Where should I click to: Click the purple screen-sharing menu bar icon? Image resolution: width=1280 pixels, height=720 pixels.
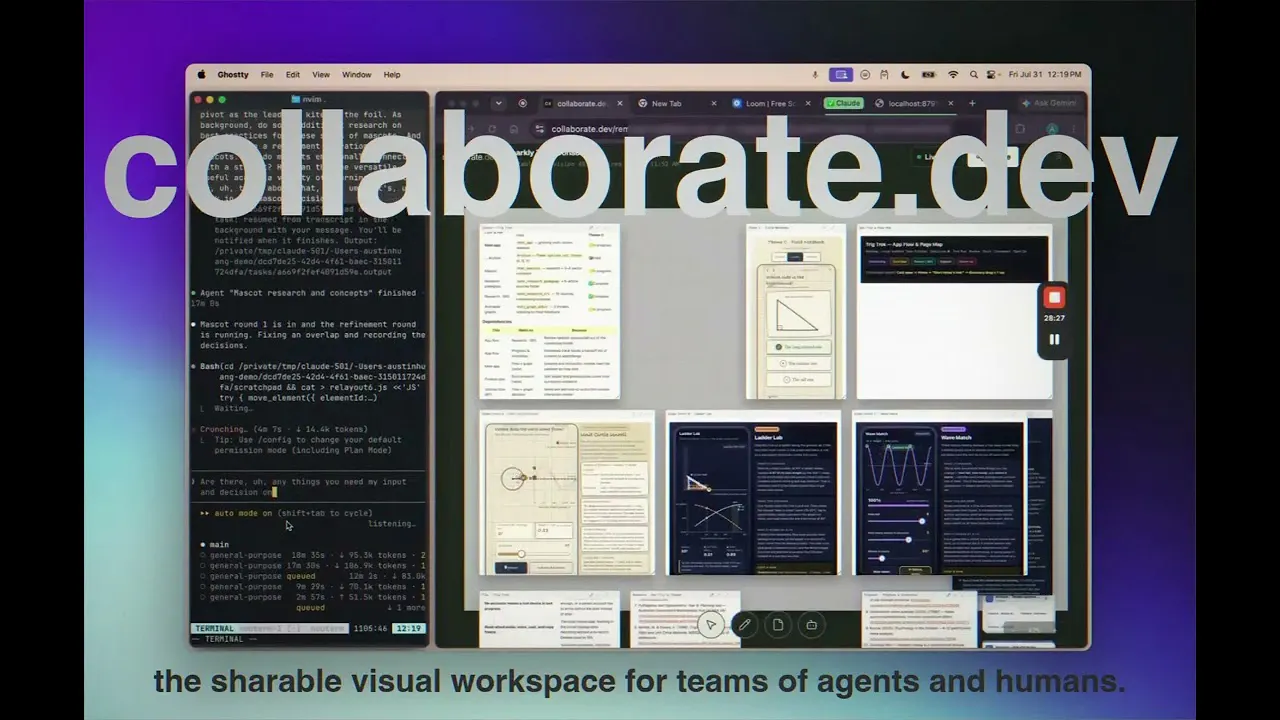(x=841, y=75)
